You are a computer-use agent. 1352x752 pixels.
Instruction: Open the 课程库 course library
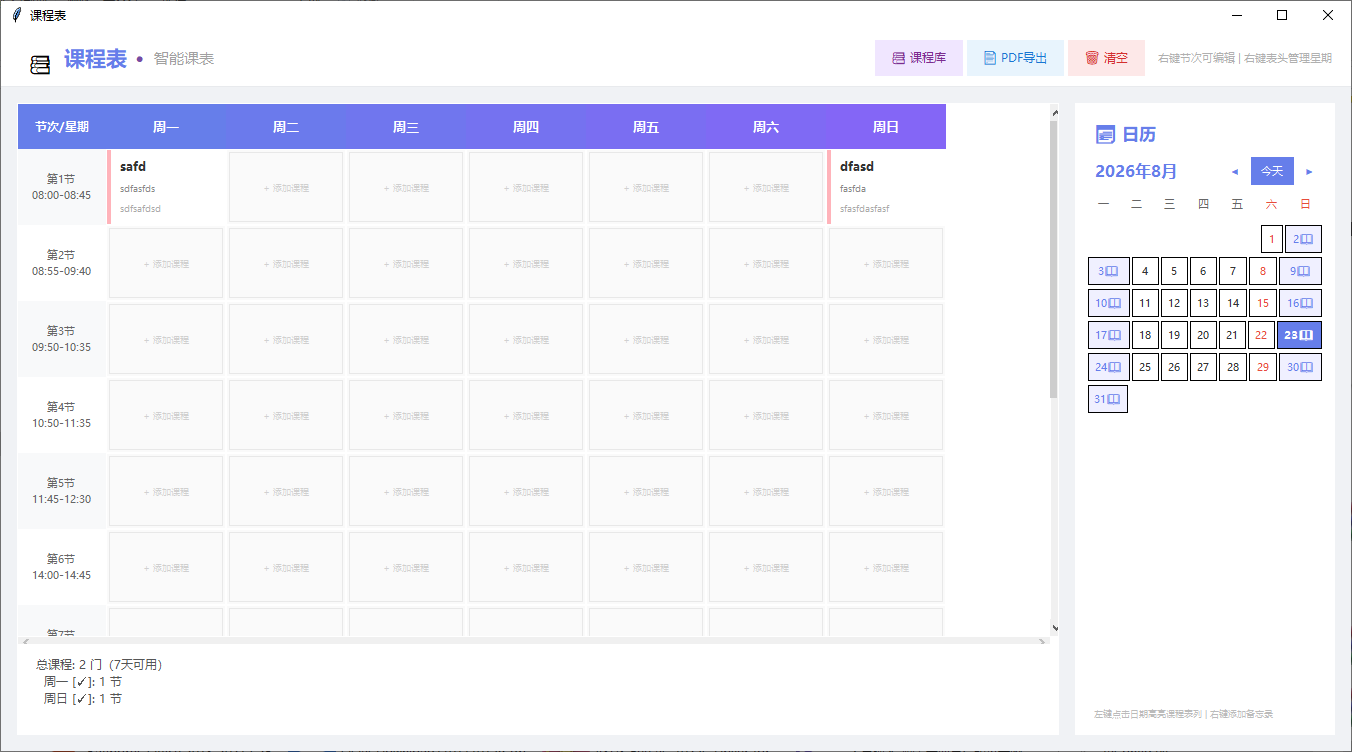(x=919, y=58)
